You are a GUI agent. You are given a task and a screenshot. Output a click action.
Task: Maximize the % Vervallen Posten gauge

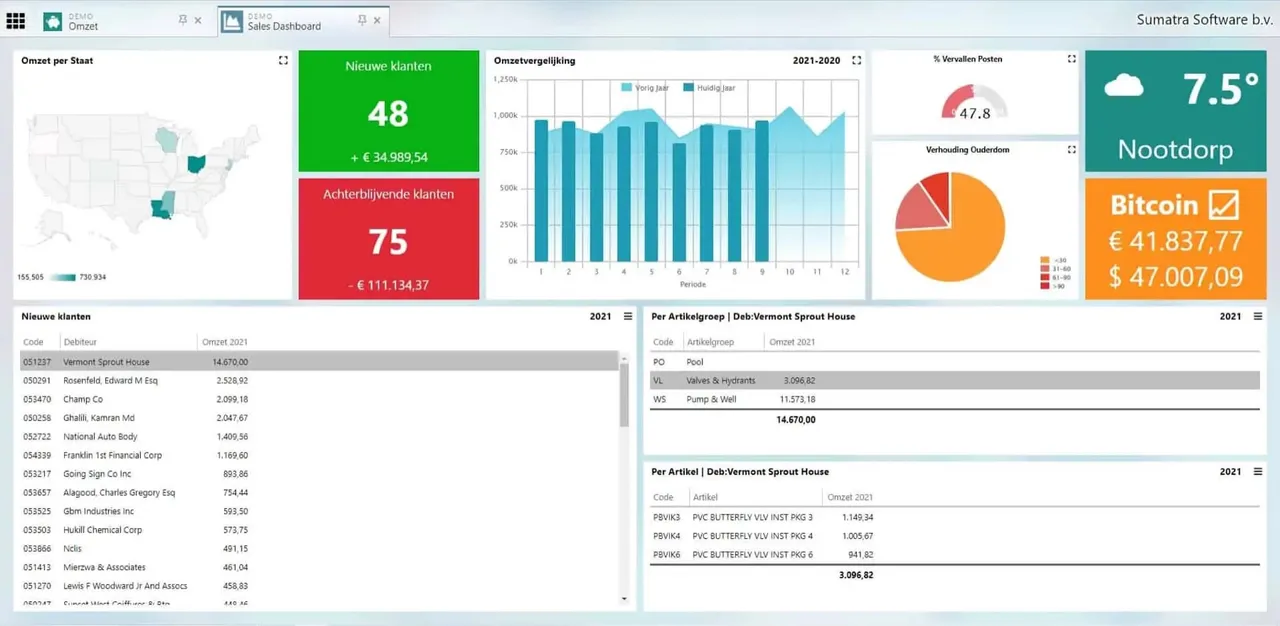(1072, 59)
